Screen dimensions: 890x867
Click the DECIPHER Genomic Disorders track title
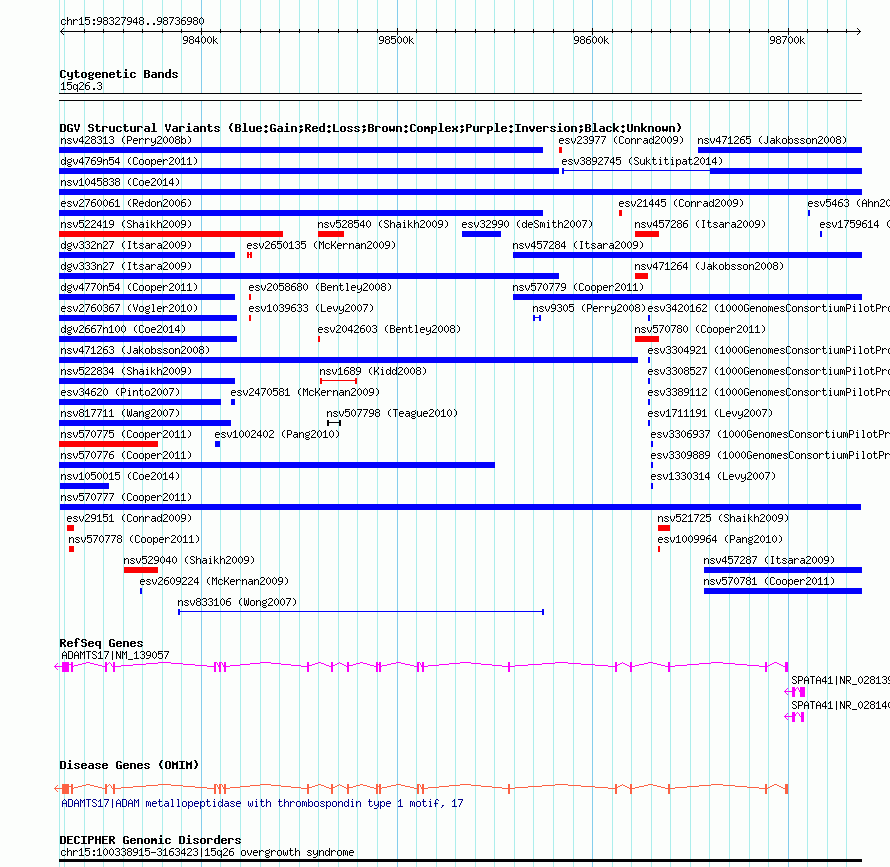(x=150, y=840)
